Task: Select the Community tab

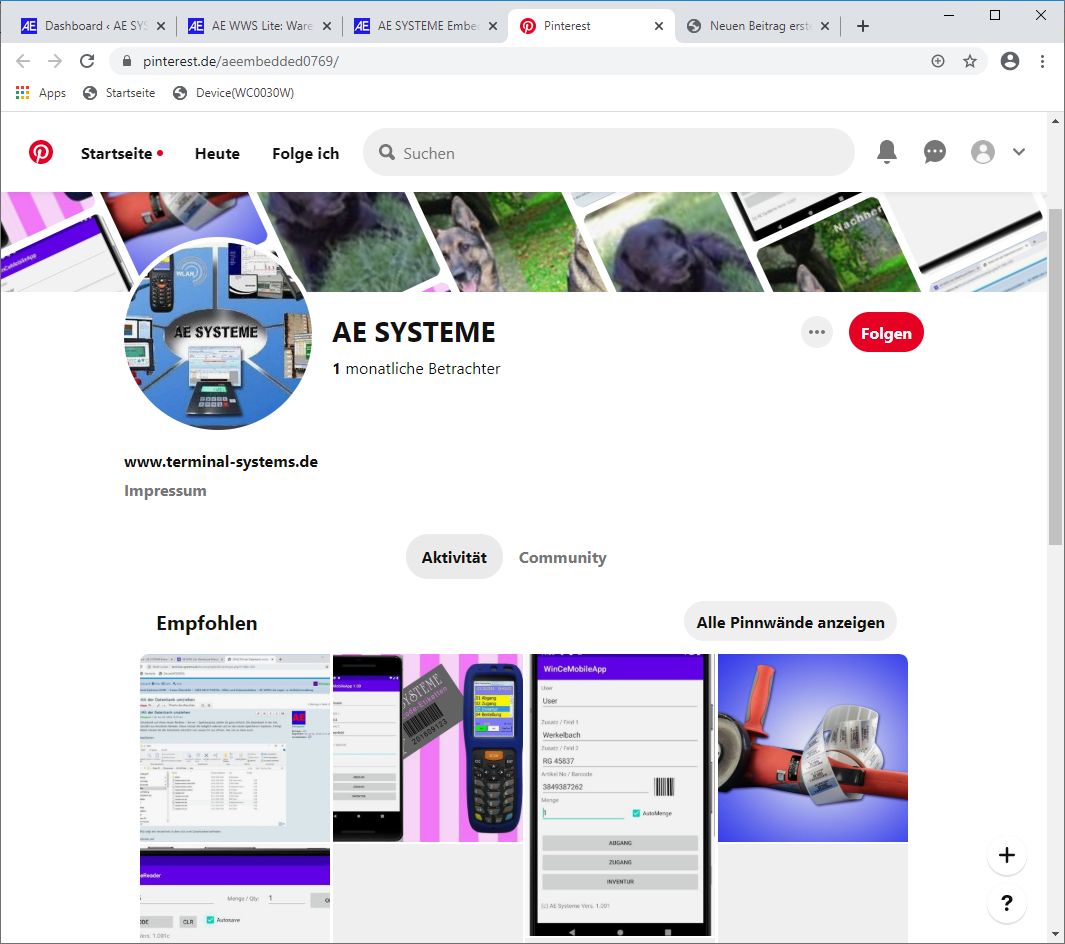Action: (x=562, y=557)
